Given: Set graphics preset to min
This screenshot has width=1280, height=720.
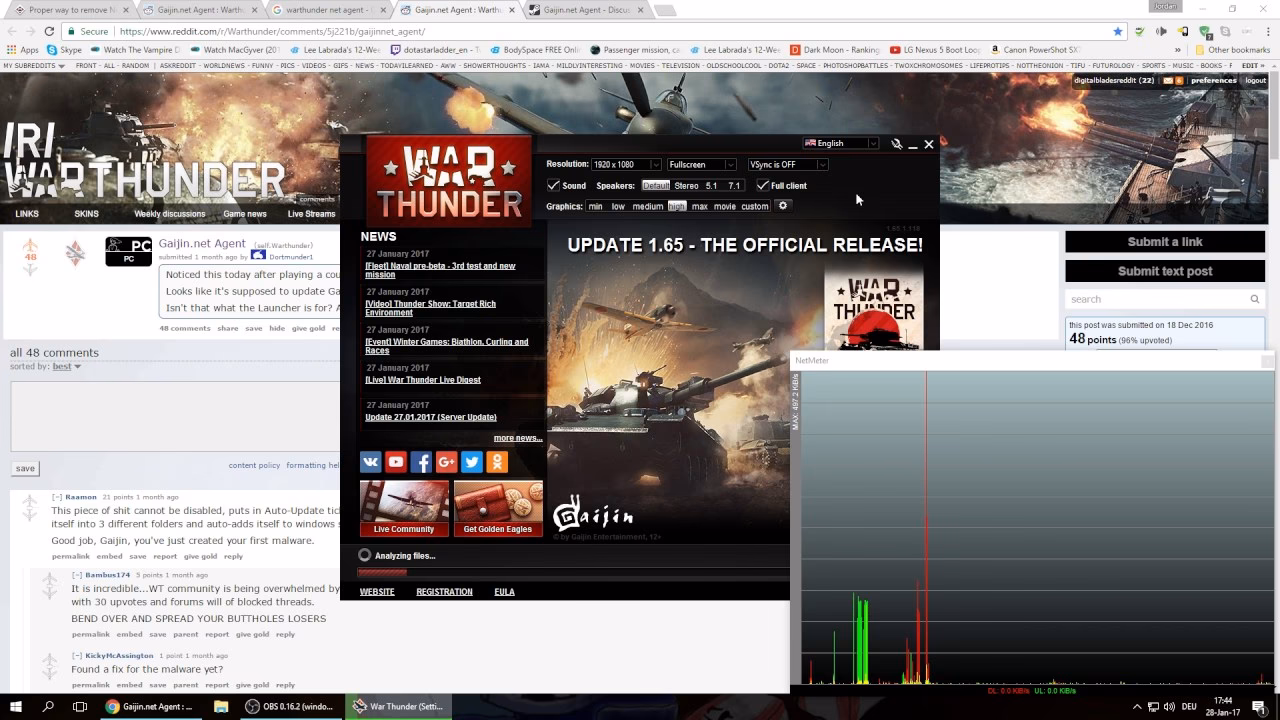Looking at the screenshot, I should (595, 206).
